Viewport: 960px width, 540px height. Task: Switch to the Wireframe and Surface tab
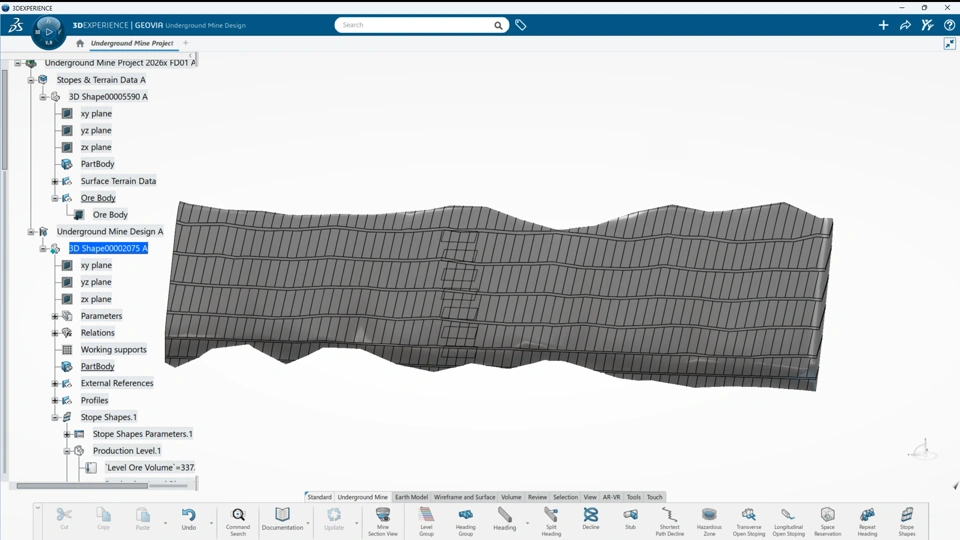464,497
